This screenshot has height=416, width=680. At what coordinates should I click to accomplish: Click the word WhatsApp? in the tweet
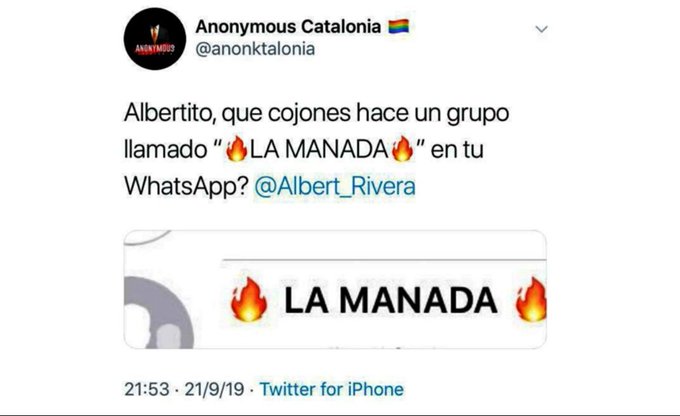tap(186, 186)
